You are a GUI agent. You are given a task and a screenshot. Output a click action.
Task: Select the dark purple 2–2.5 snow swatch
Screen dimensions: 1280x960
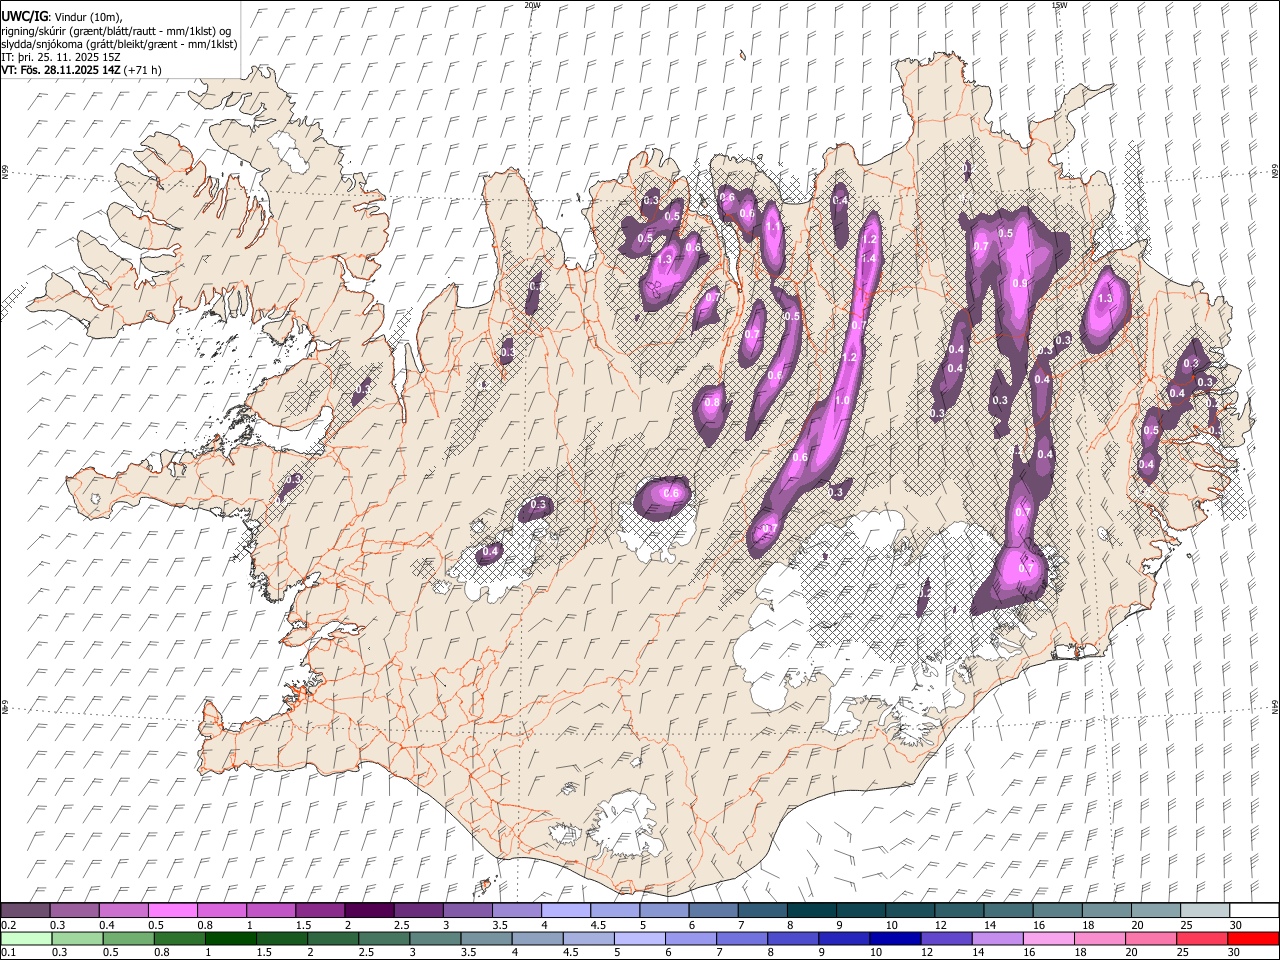(x=369, y=910)
